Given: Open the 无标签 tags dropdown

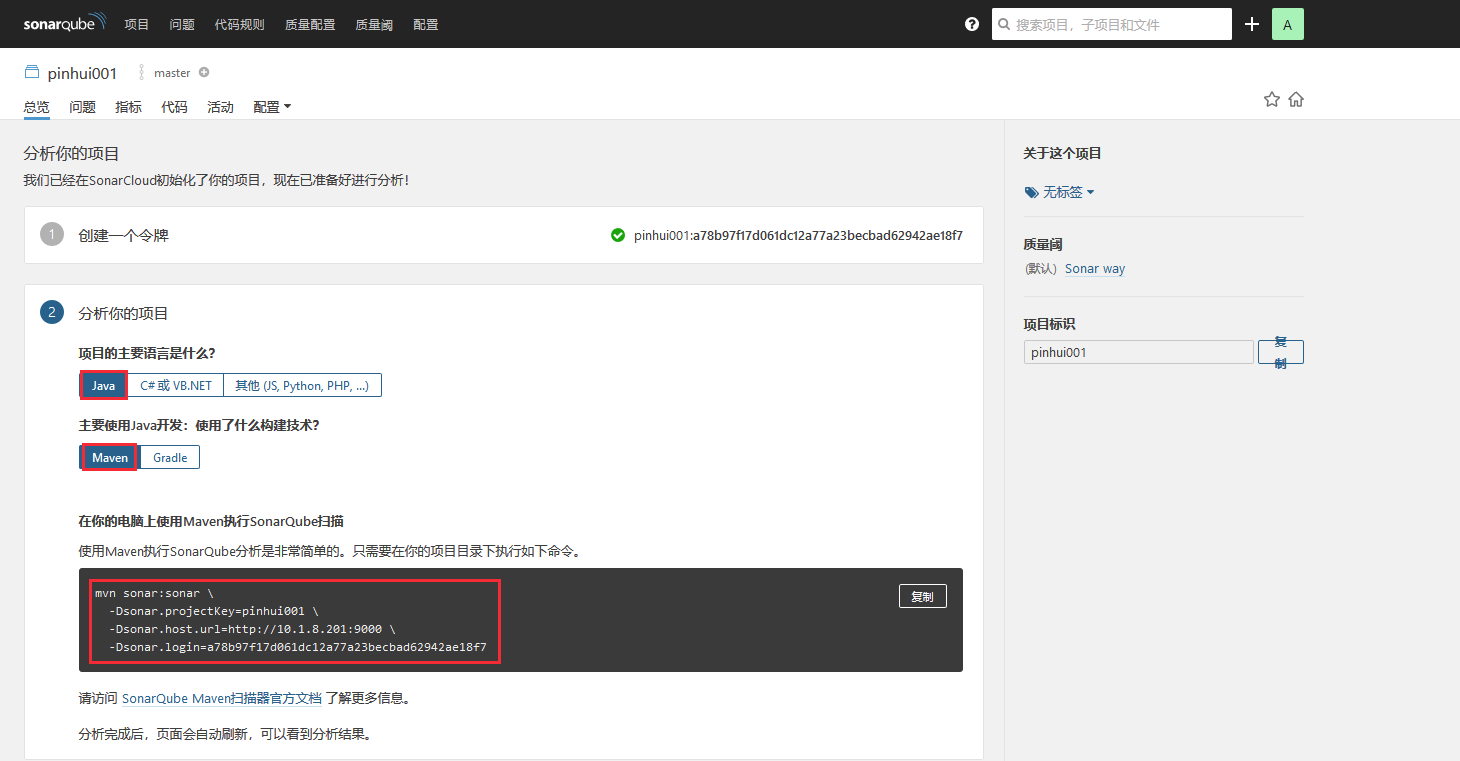Looking at the screenshot, I should tap(1068, 192).
